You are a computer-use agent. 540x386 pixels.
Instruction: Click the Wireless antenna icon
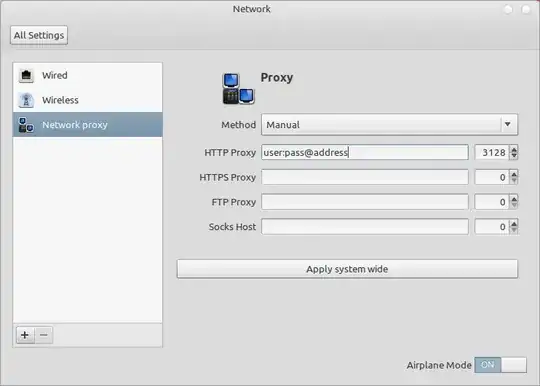pyautogui.click(x=26, y=100)
